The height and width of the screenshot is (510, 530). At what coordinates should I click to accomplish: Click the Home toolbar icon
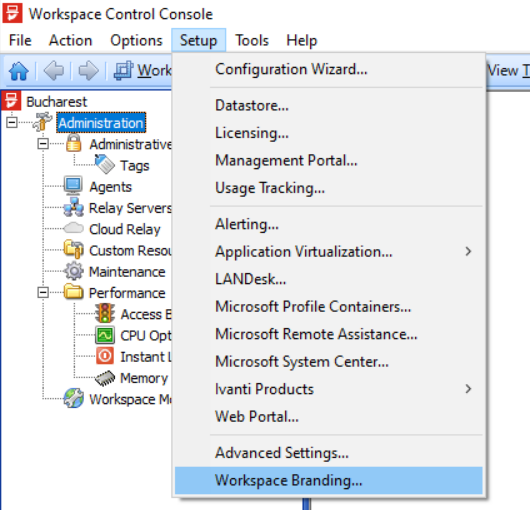[x=19, y=71]
